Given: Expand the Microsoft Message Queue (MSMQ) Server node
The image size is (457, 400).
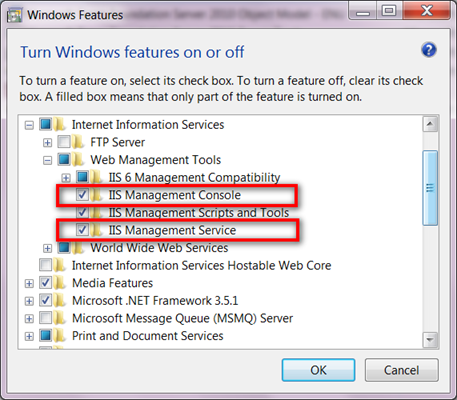Looking at the screenshot, I should click(x=29, y=319).
